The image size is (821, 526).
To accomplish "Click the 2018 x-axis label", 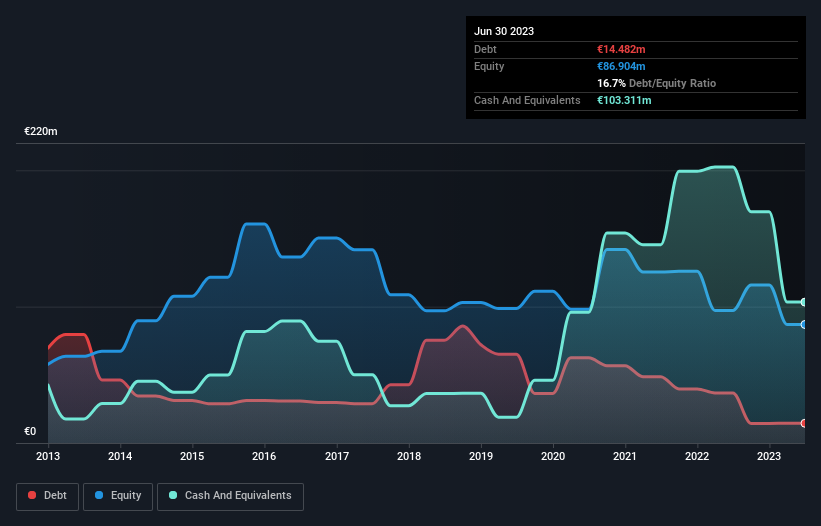I will pyautogui.click(x=409, y=456).
